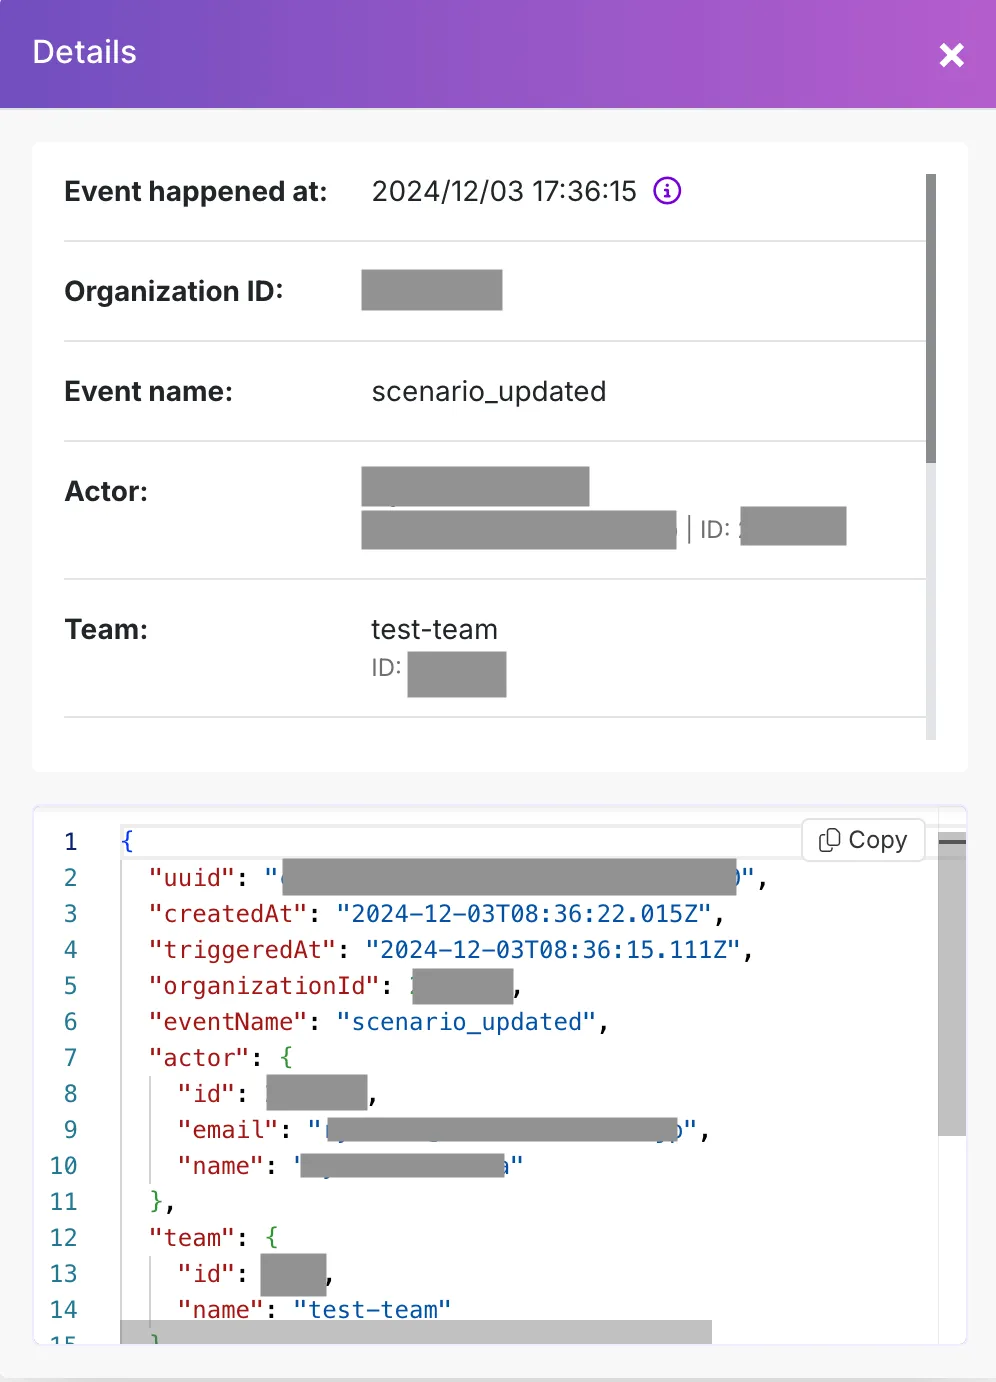Copy the JSON payload with Copy button

pyautogui.click(x=863, y=840)
